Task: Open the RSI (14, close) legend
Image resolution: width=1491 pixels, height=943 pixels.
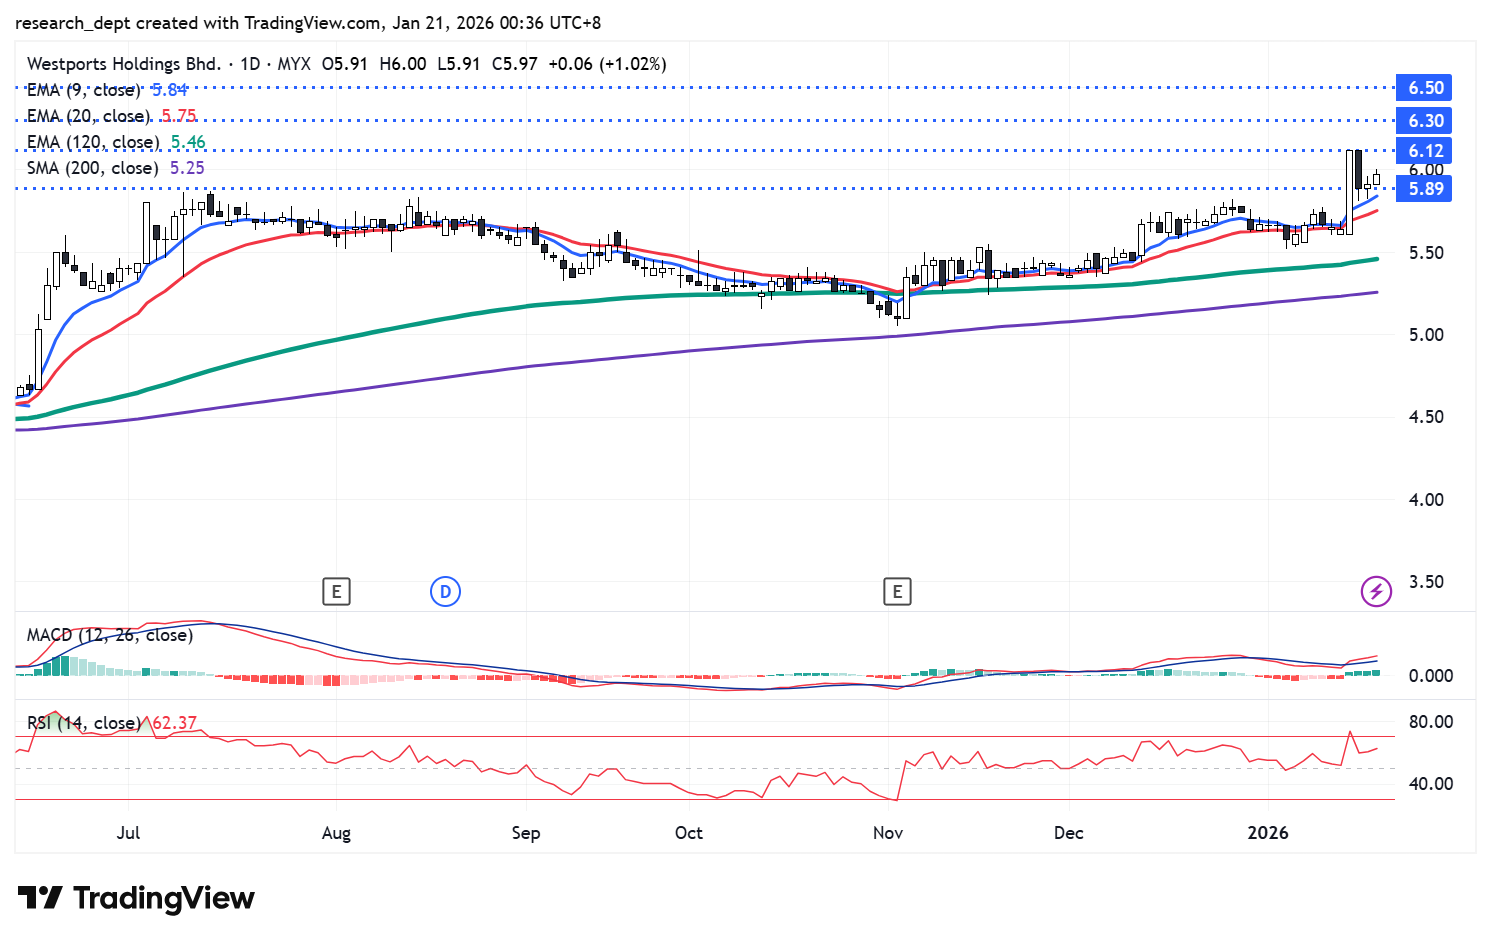Action: coord(84,723)
